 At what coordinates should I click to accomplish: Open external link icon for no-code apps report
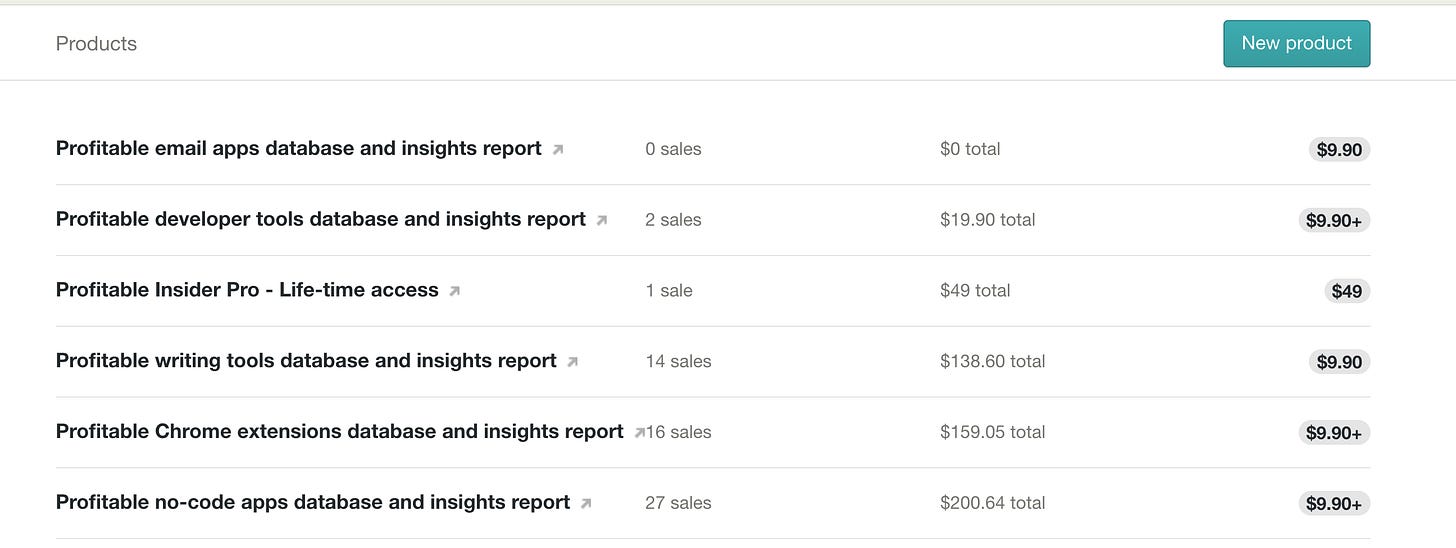coord(586,504)
